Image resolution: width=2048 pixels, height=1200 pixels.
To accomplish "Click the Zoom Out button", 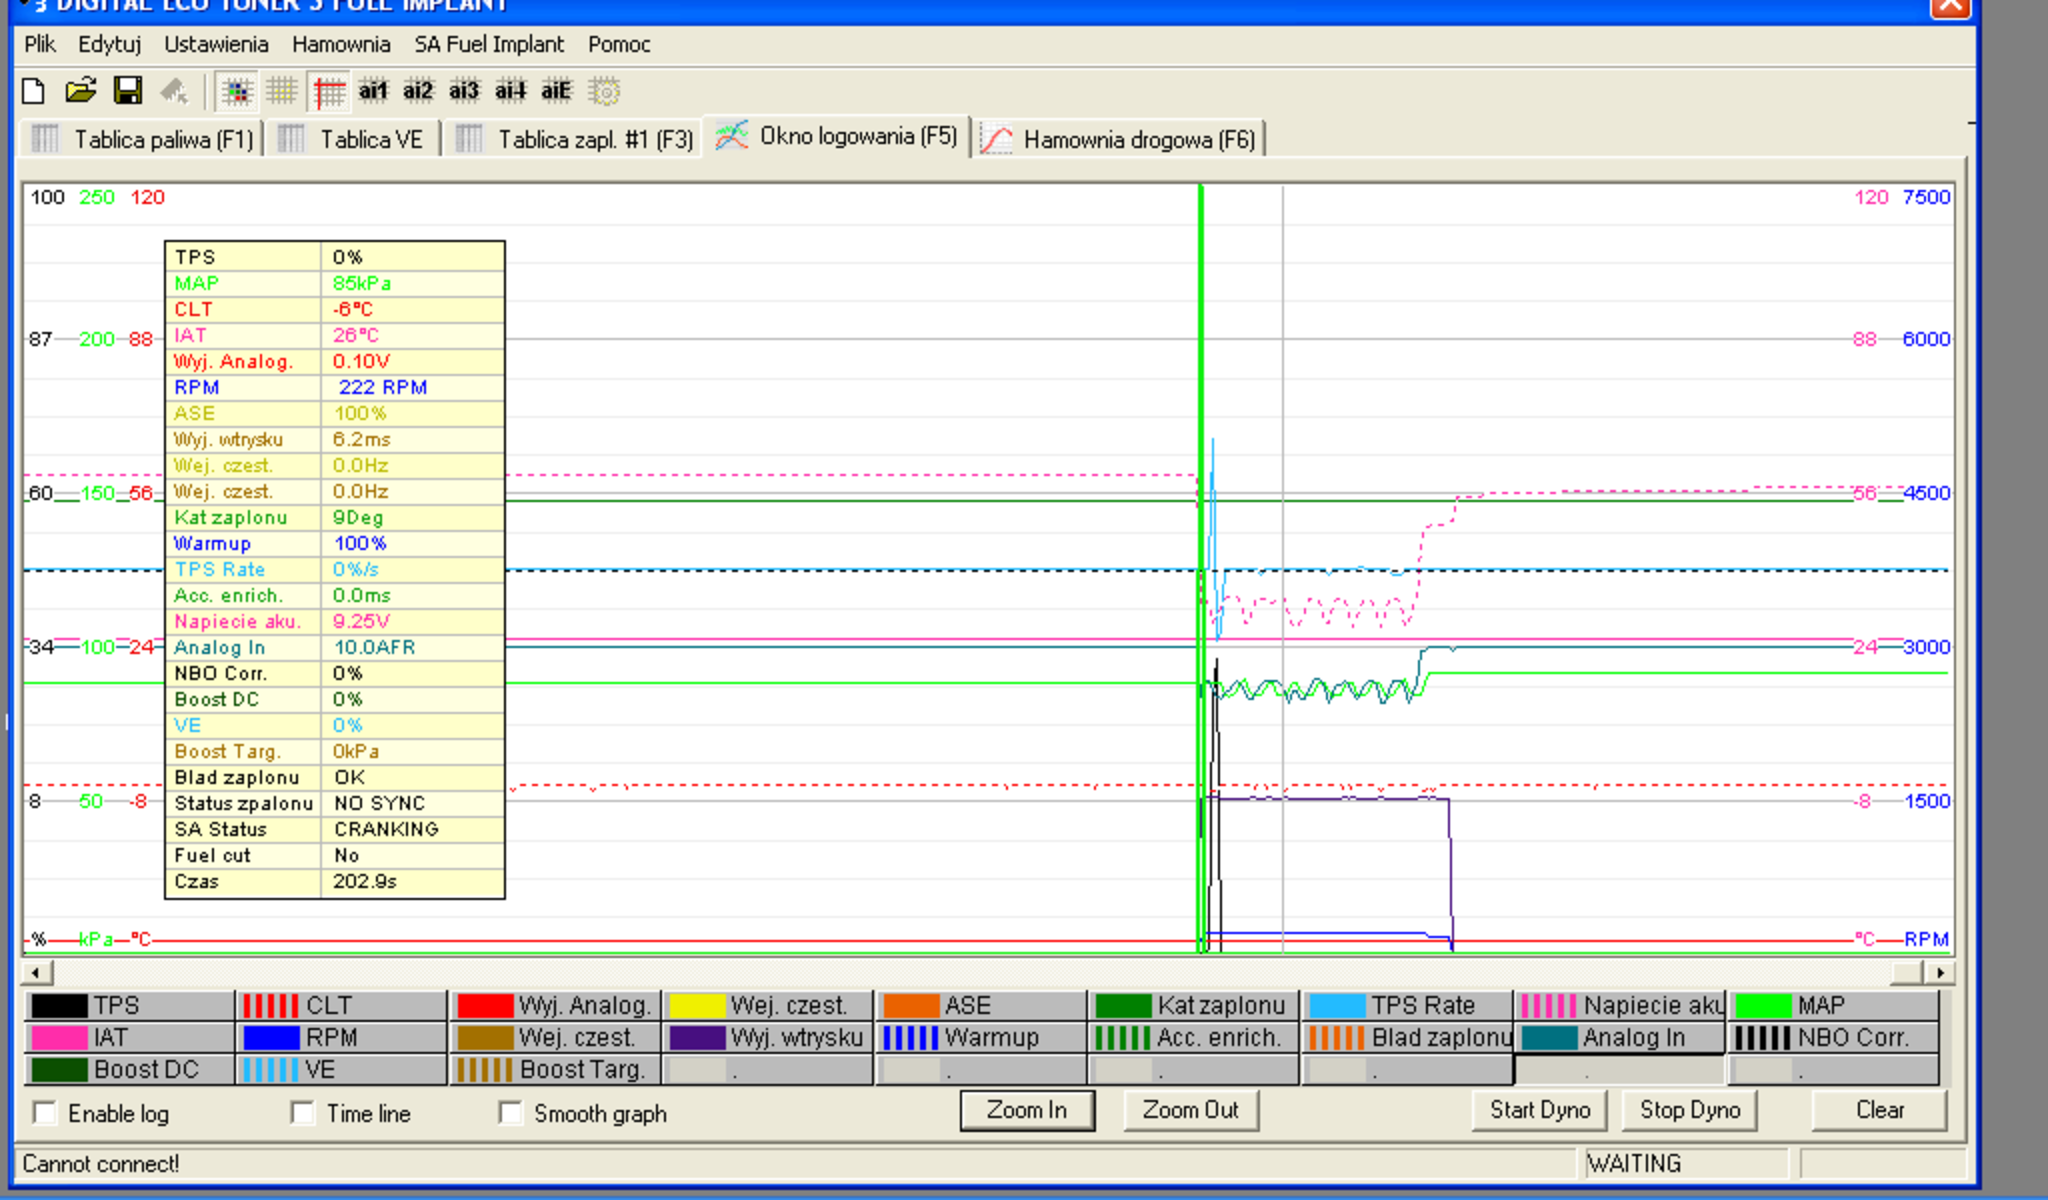I will tap(1190, 1110).
